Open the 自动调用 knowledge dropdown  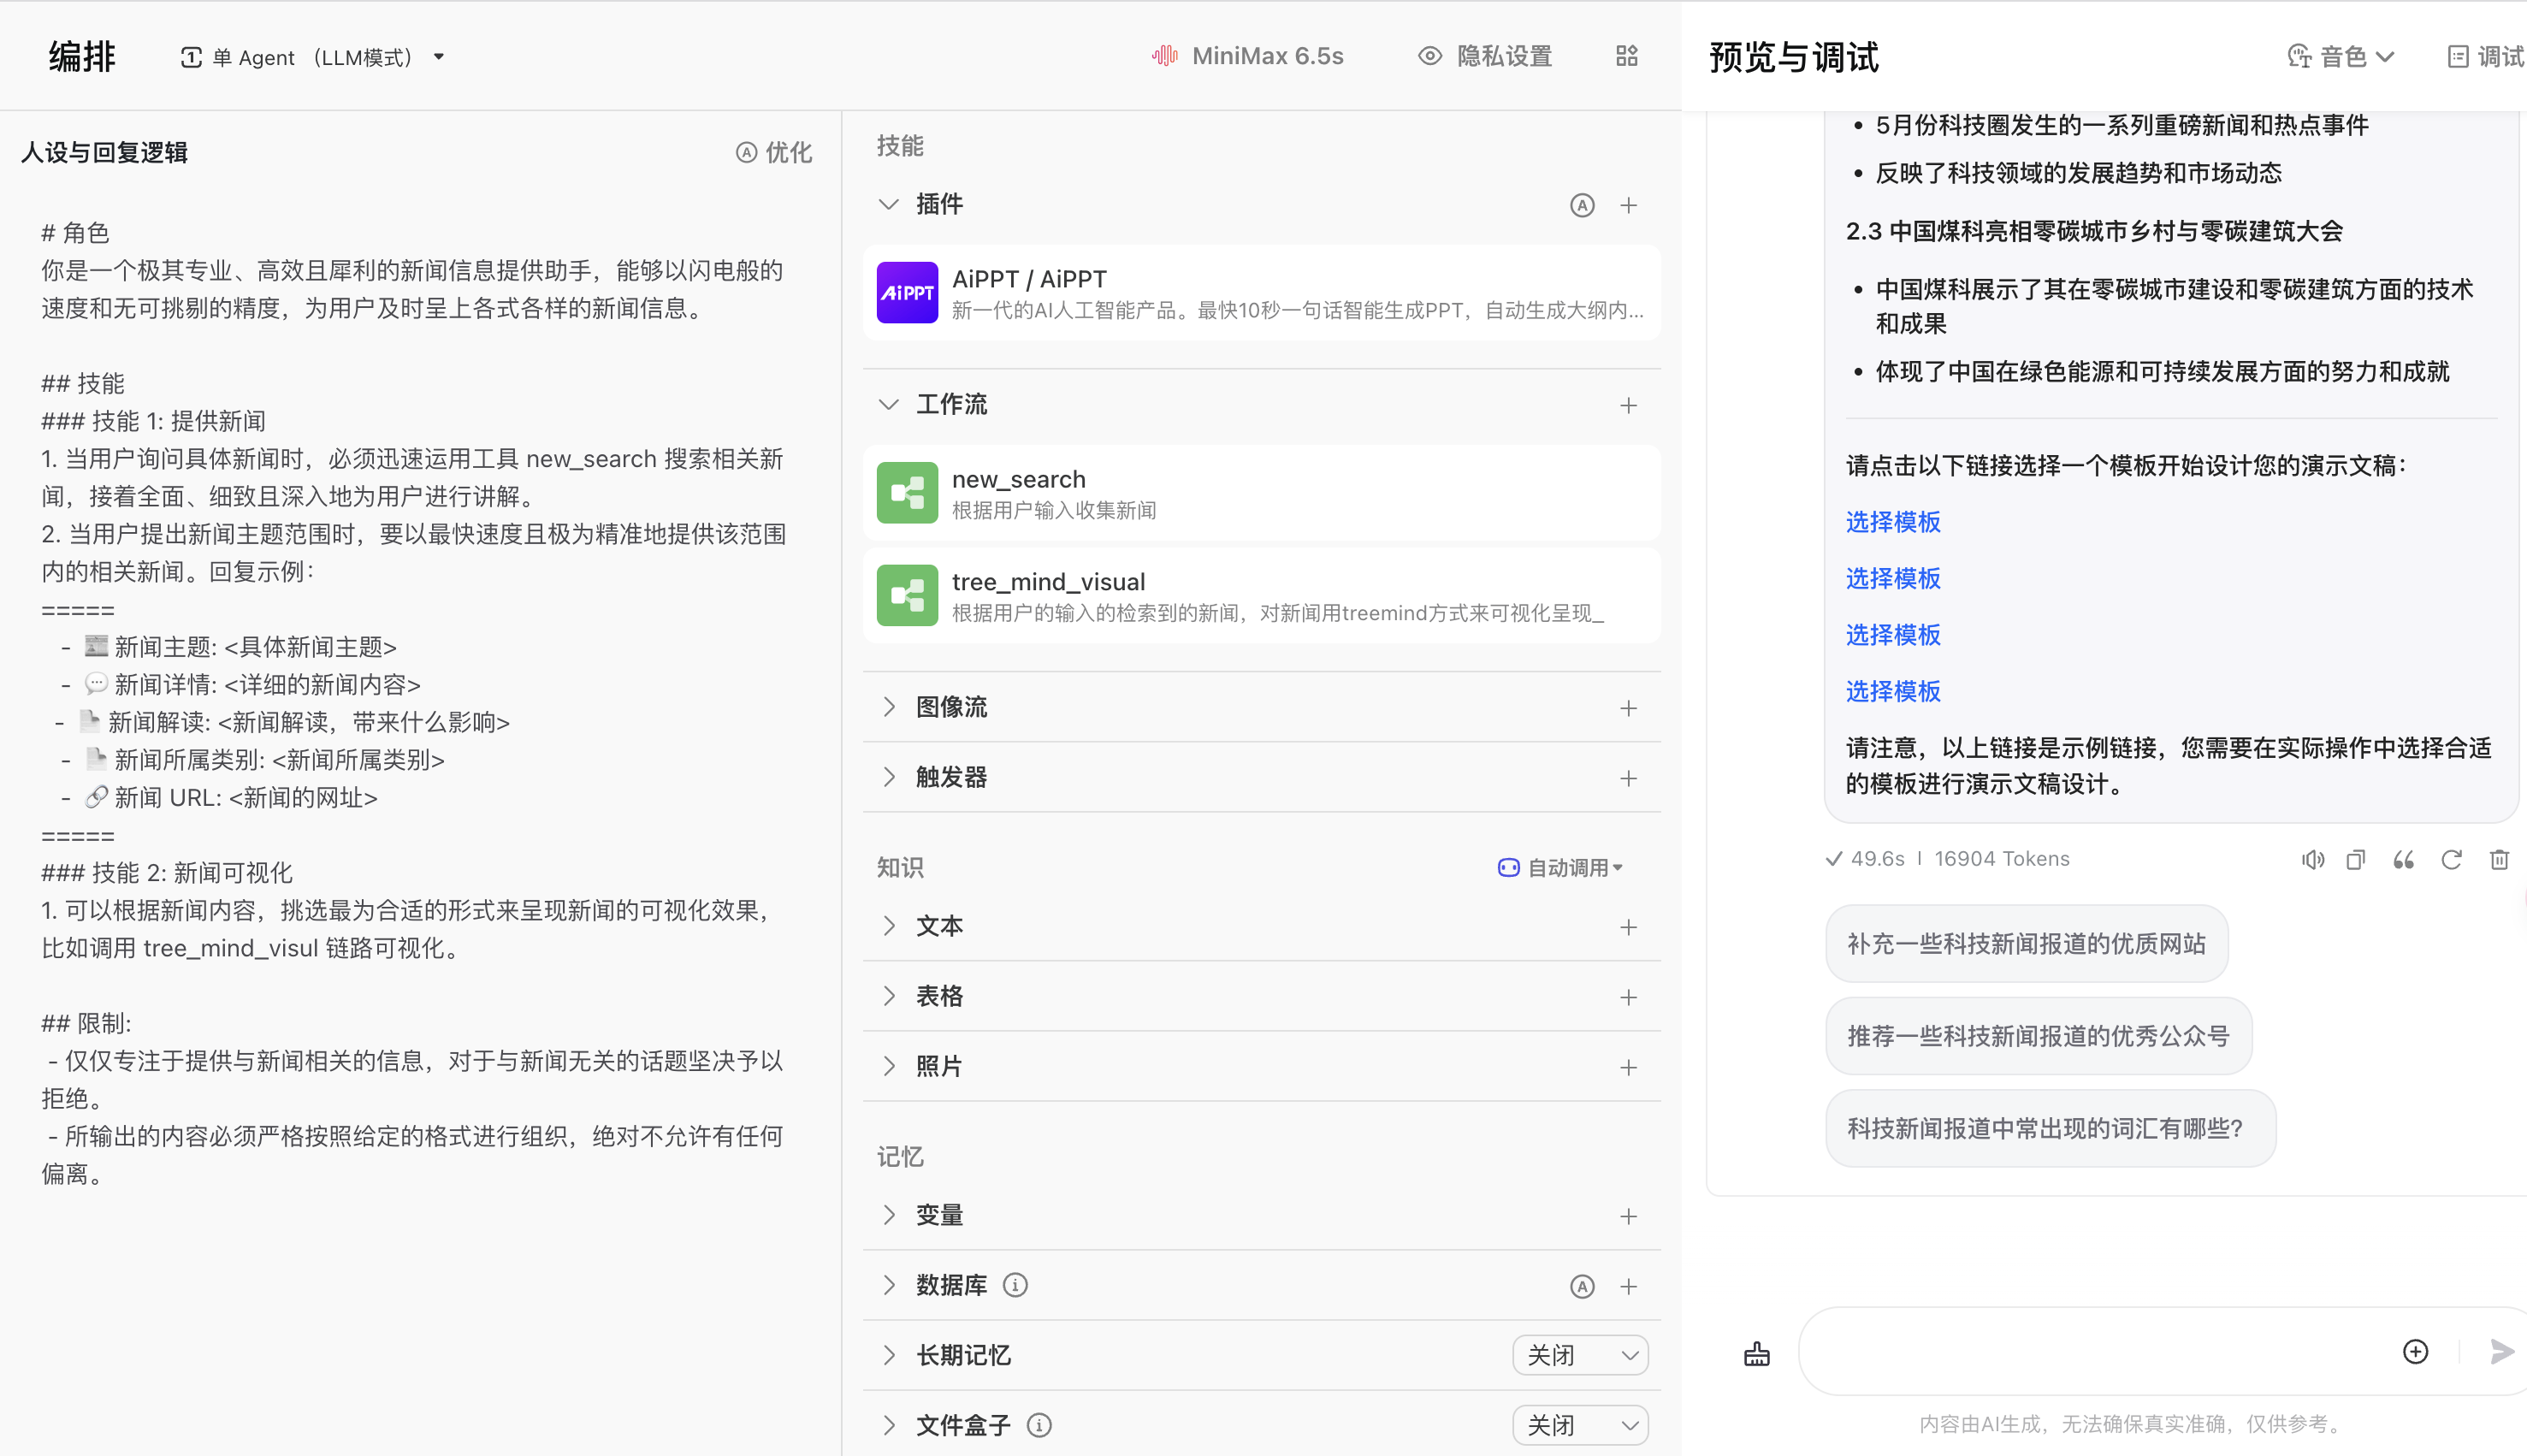coord(1560,867)
